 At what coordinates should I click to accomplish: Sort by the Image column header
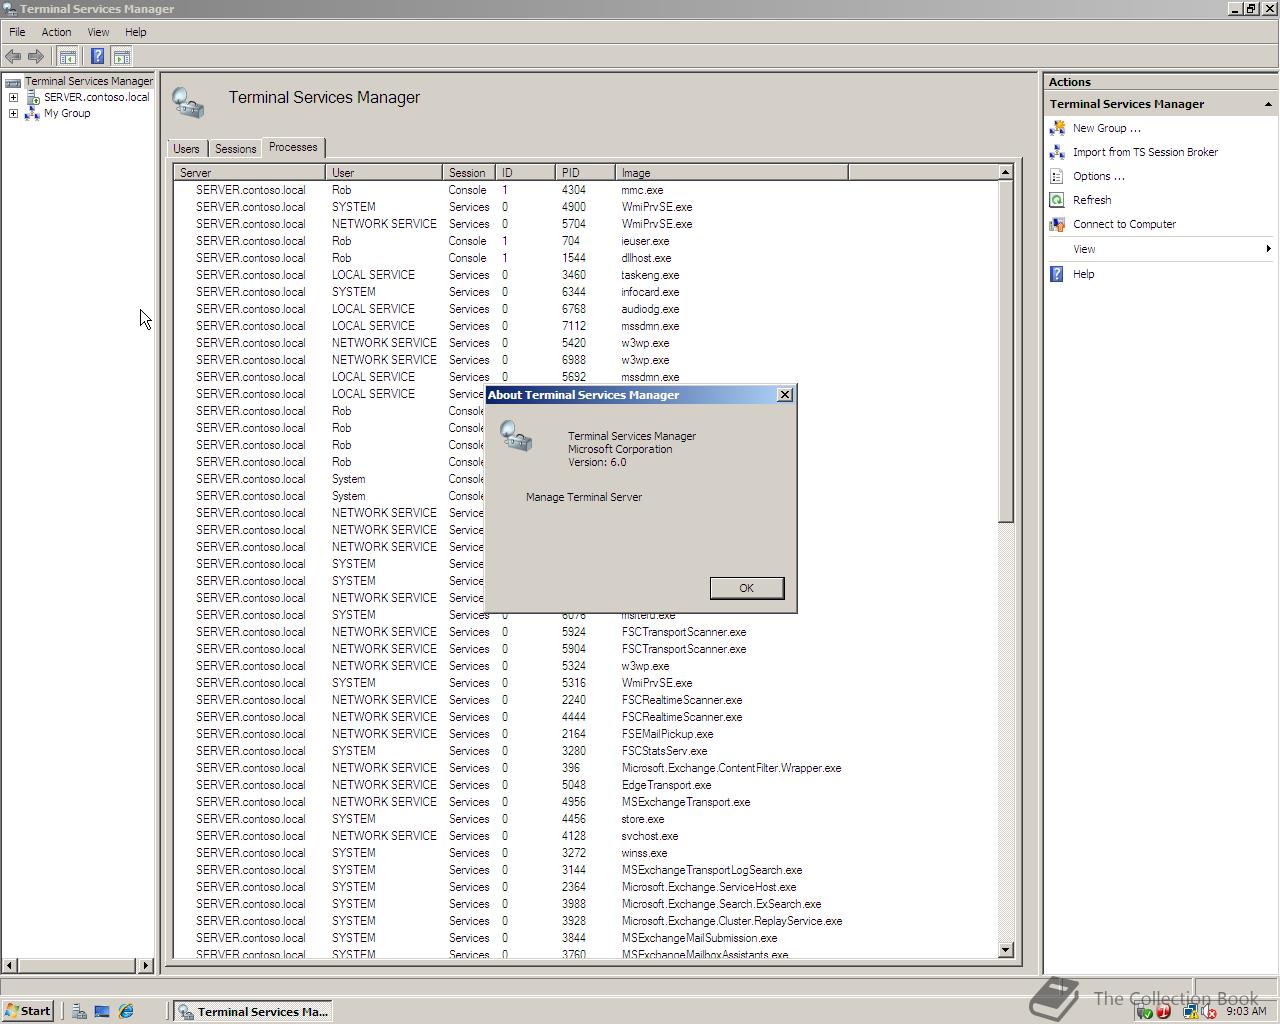click(732, 173)
